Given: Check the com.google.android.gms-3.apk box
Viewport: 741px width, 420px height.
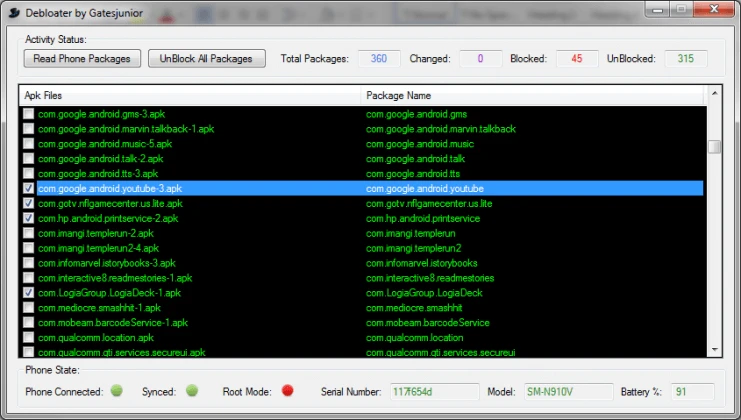Looking at the screenshot, I should pyautogui.click(x=28, y=114).
